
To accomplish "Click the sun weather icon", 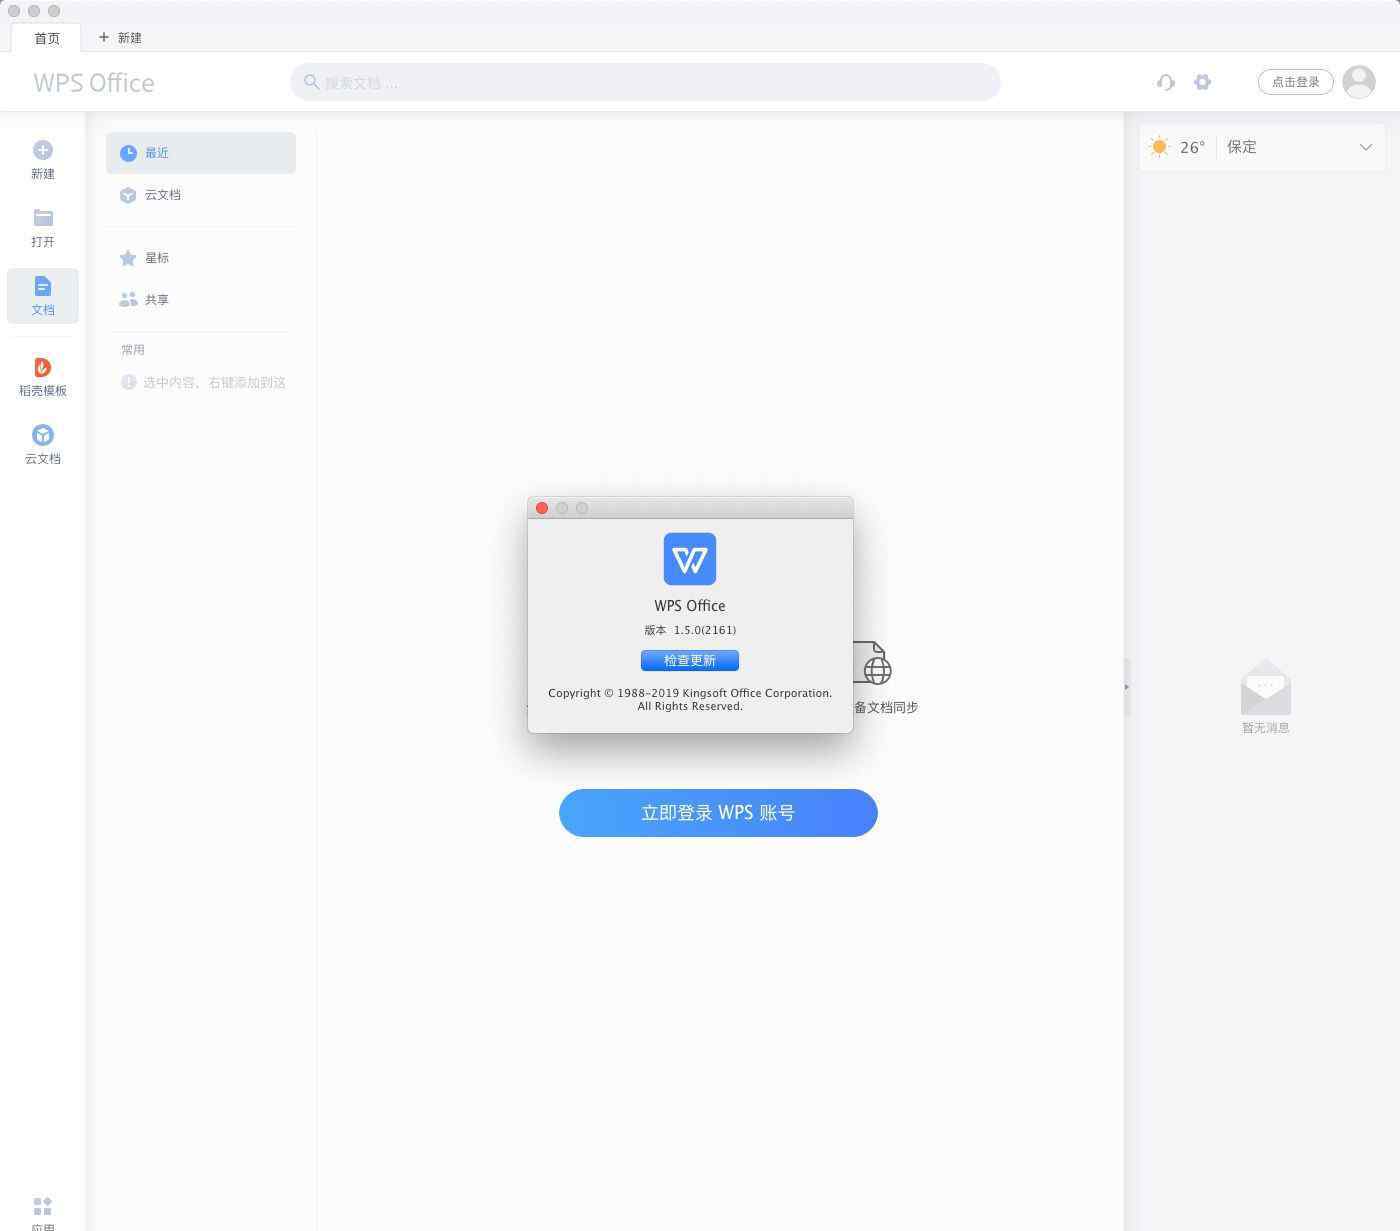I will [1159, 147].
